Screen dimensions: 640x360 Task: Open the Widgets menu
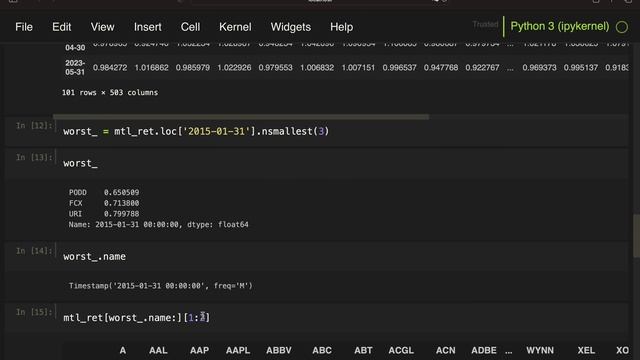coord(291,27)
